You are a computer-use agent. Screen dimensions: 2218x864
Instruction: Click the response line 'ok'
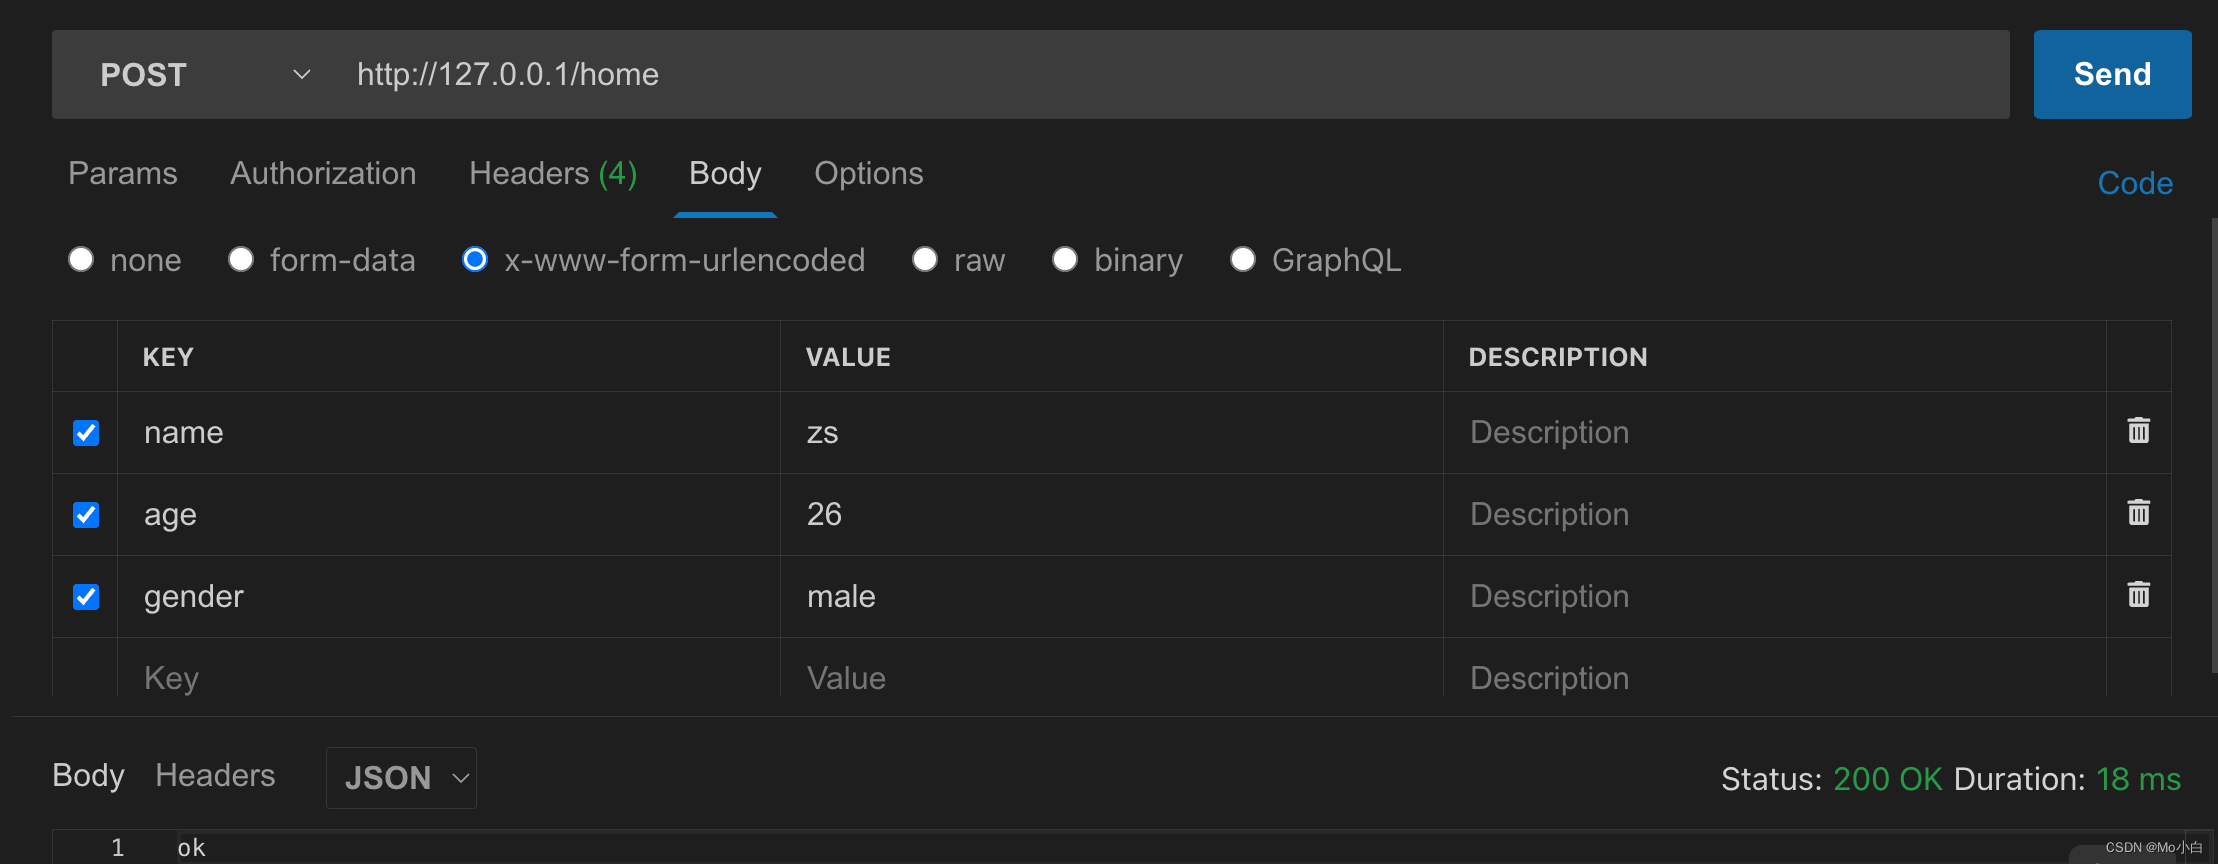click(x=191, y=848)
